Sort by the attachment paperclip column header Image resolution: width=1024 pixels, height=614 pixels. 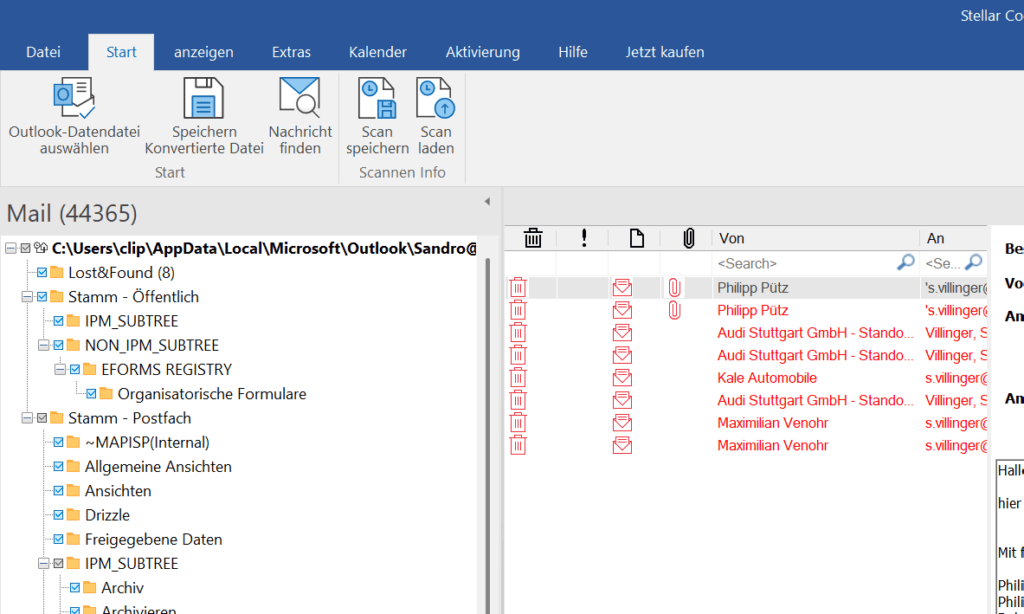point(688,238)
